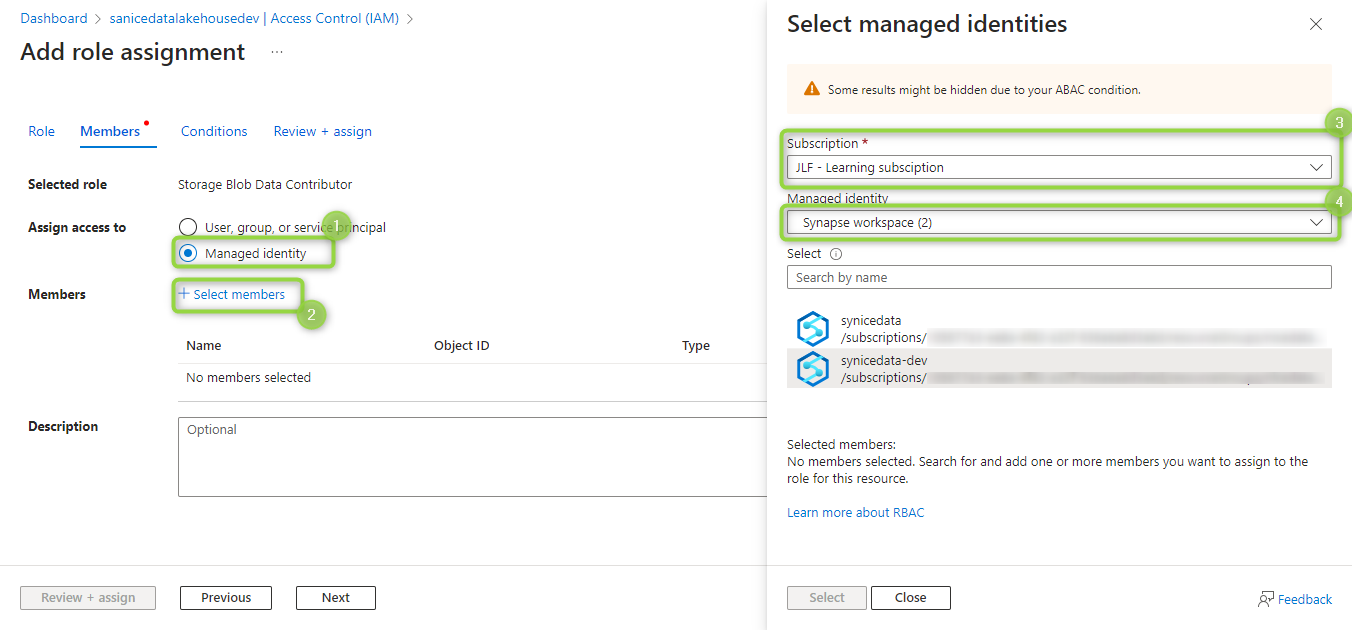Click the synicedata Synapse workspace icon
1352x630 pixels.
pyautogui.click(x=813, y=328)
